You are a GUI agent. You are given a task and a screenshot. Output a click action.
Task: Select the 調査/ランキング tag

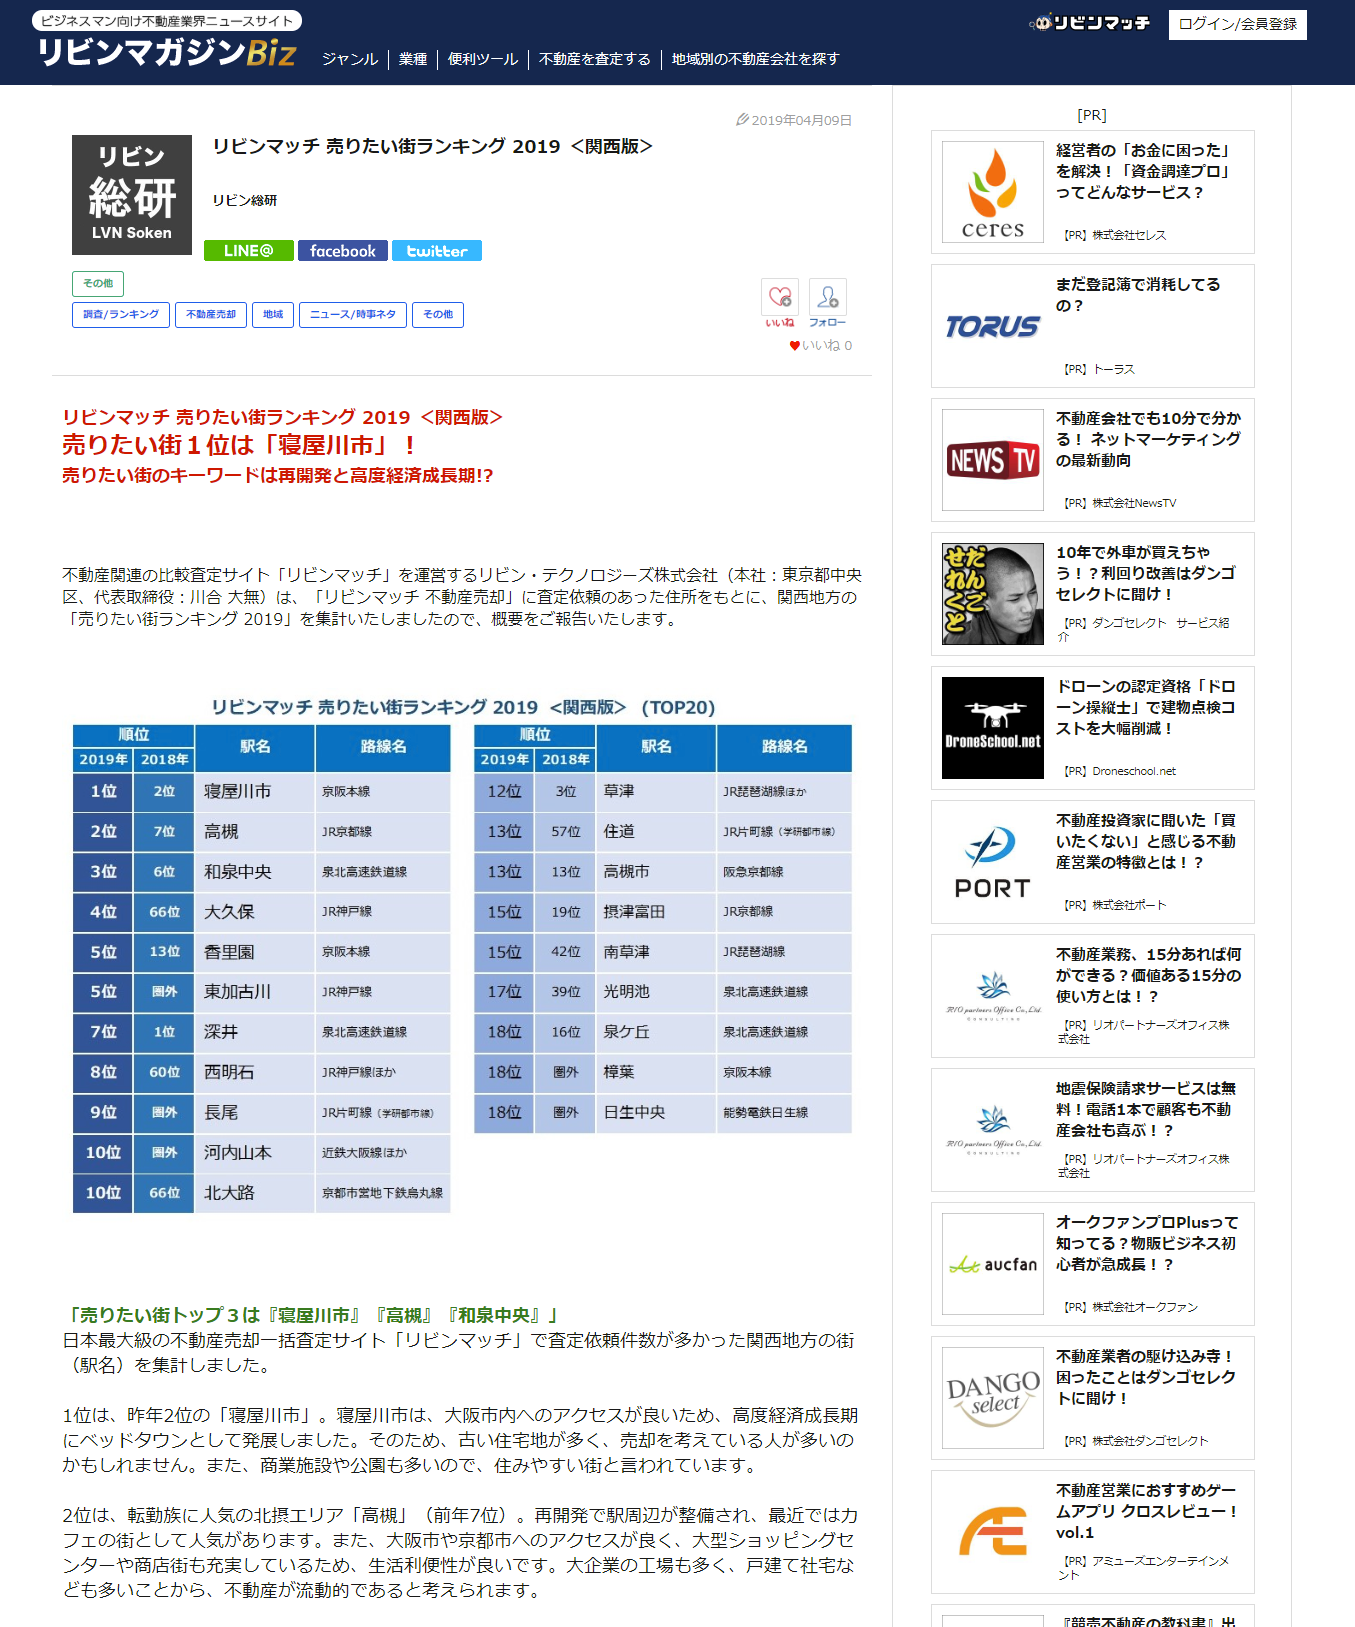[x=121, y=315]
